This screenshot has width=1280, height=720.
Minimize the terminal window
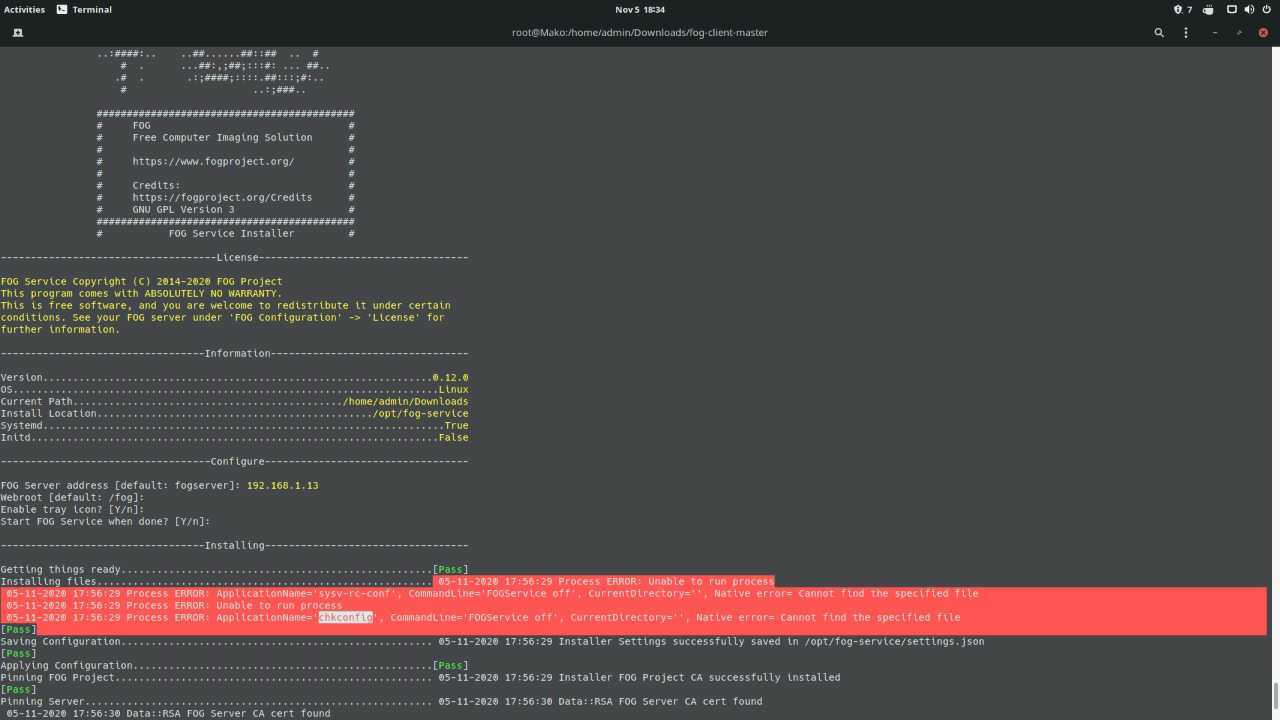1215,32
